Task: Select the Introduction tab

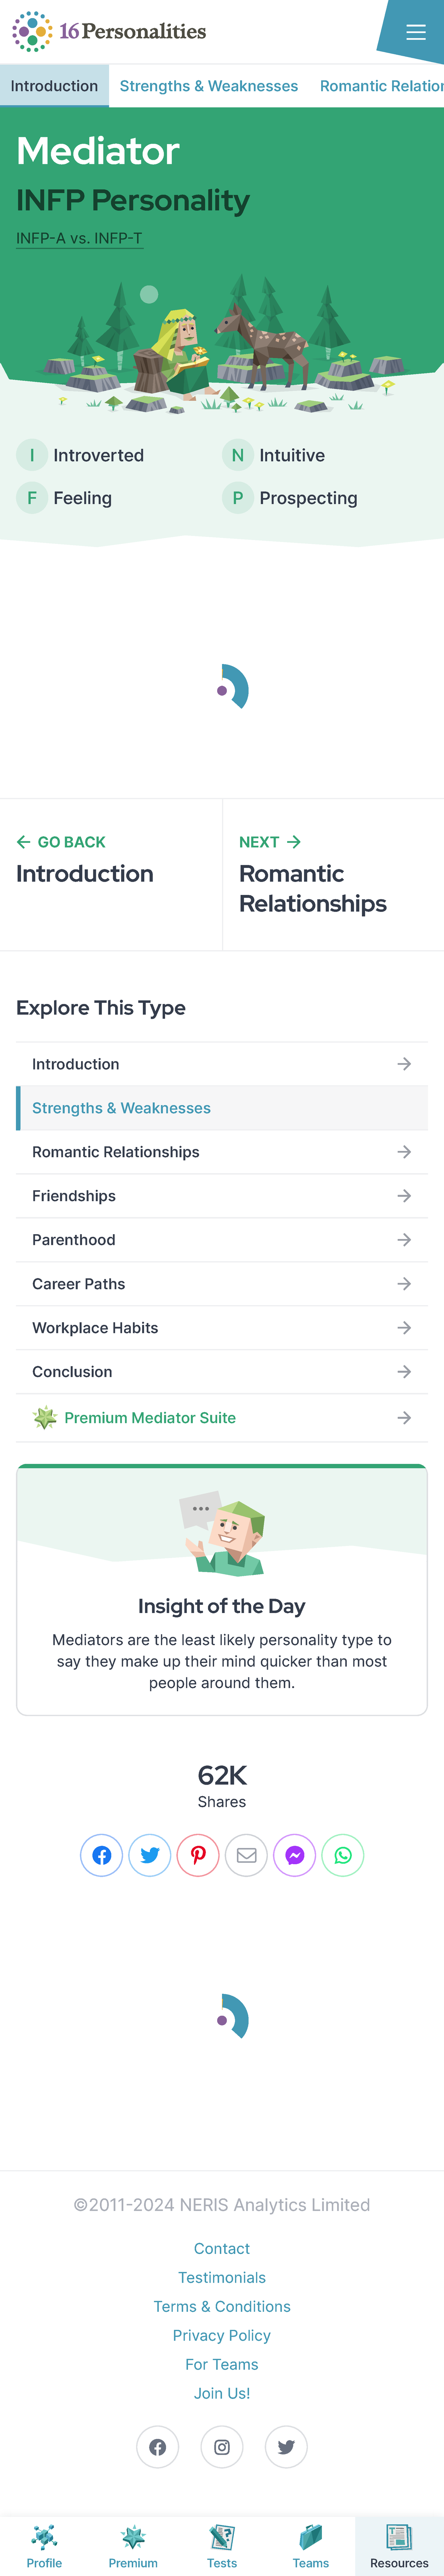Action: point(54,86)
